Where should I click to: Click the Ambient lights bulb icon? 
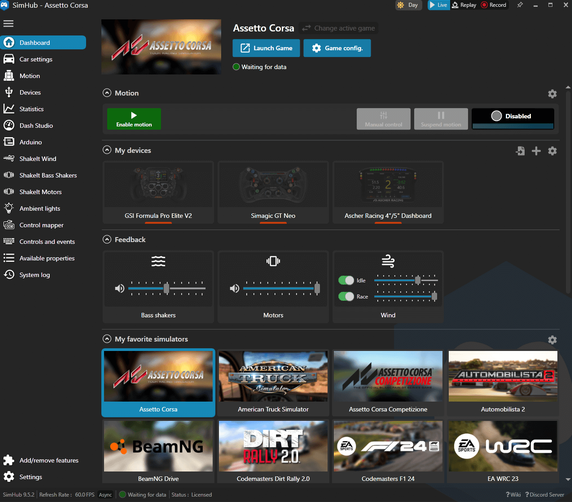9,208
